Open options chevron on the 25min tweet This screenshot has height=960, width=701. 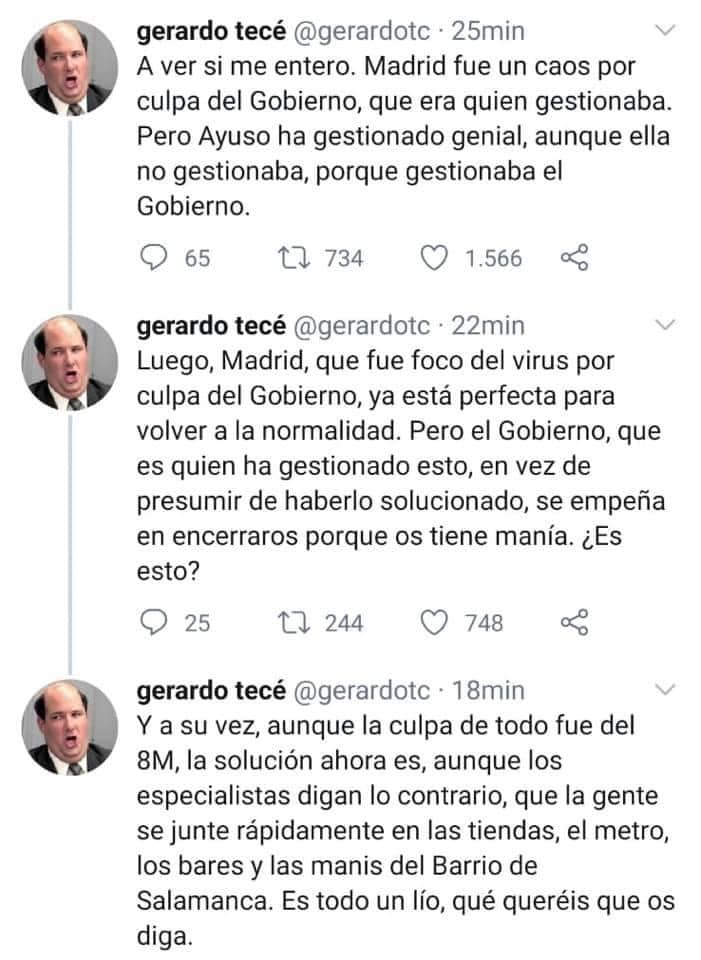pyautogui.click(x=665, y=33)
